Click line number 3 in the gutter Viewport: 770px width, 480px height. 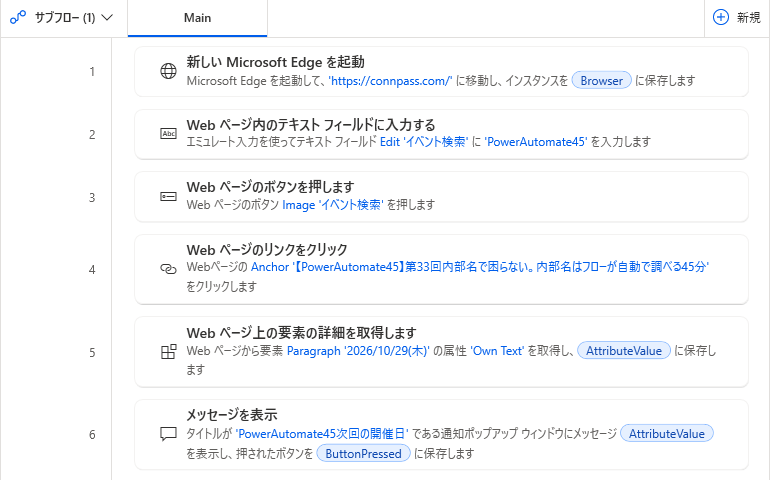click(x=92, y=198)
